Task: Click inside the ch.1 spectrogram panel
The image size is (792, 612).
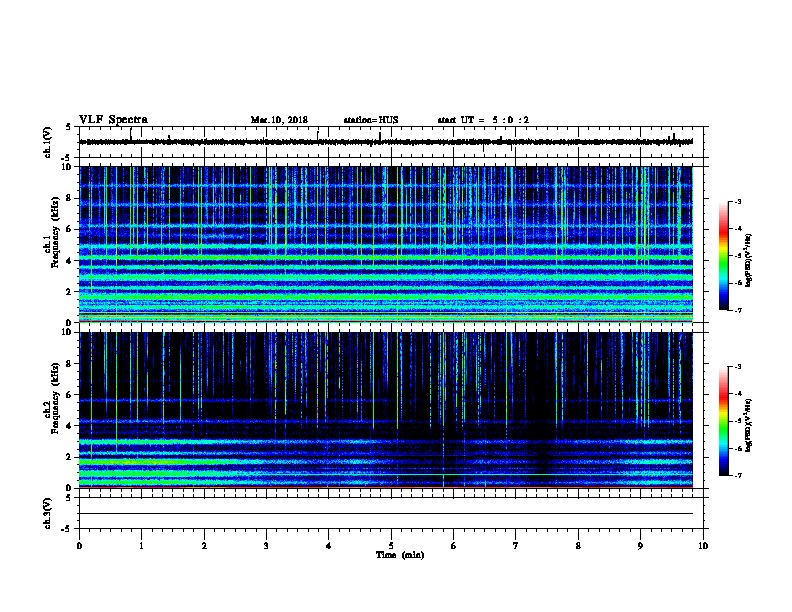Action: [386, 244]
